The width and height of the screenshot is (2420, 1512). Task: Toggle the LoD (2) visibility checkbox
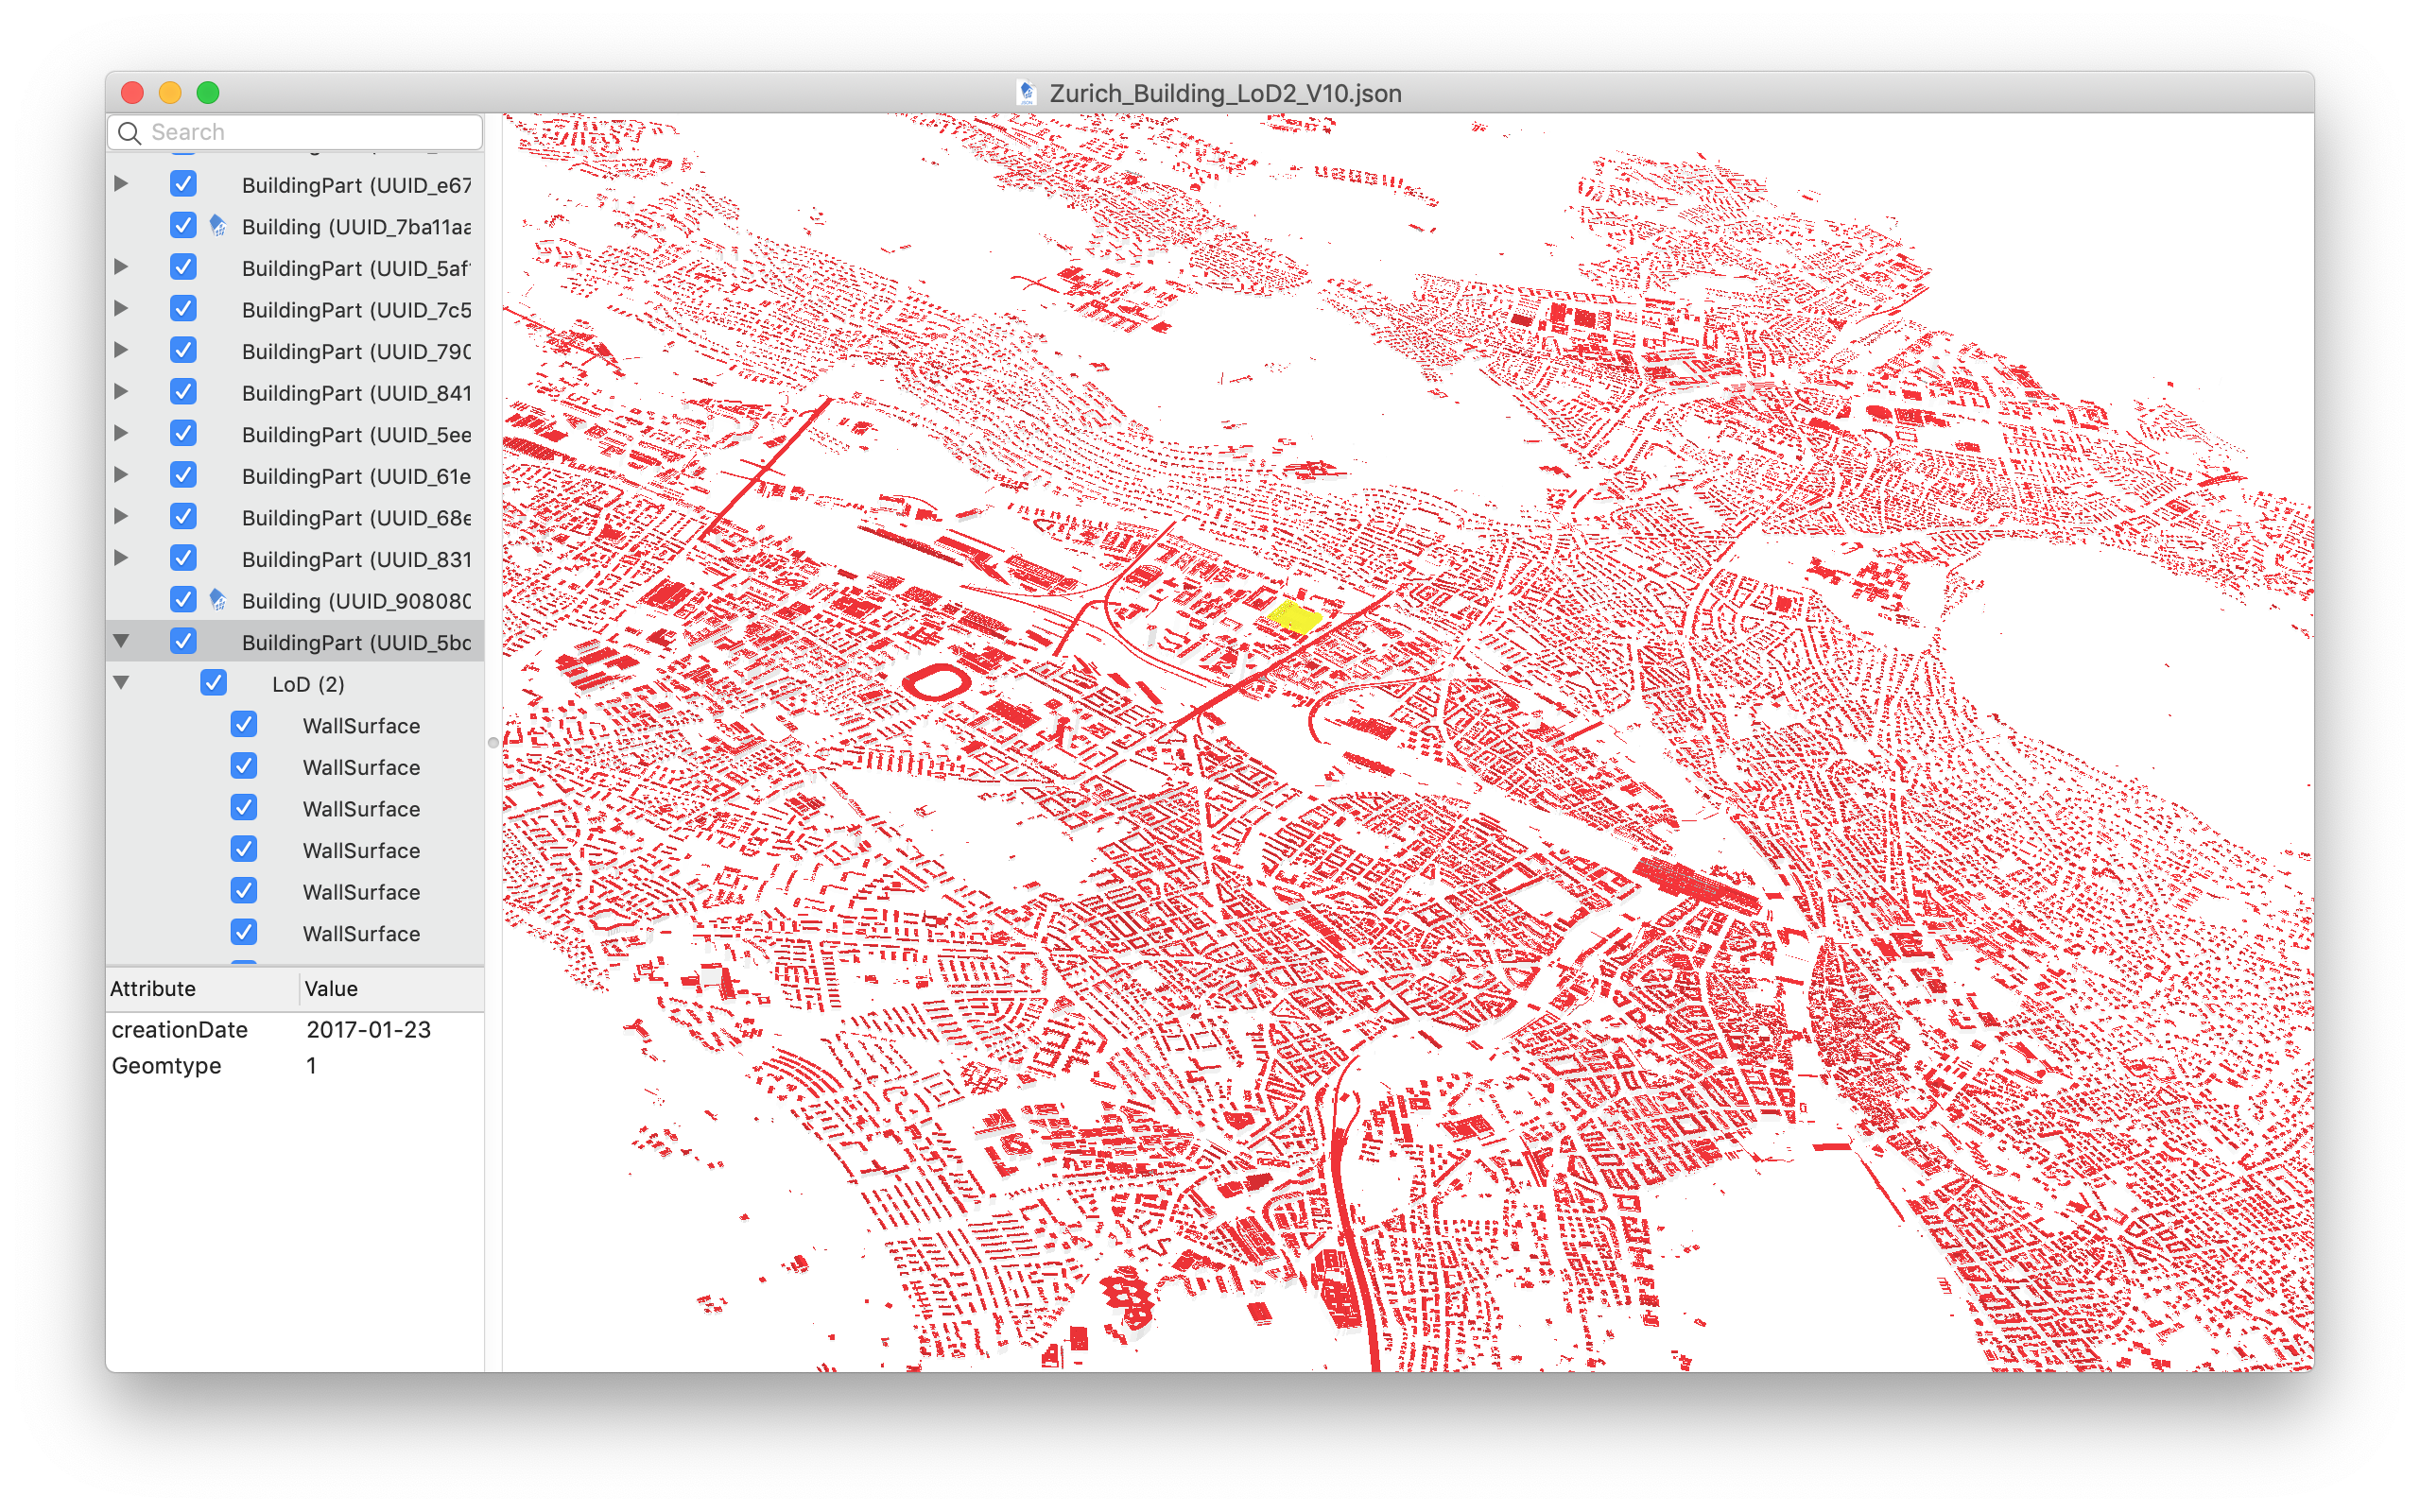pos(213,683)
